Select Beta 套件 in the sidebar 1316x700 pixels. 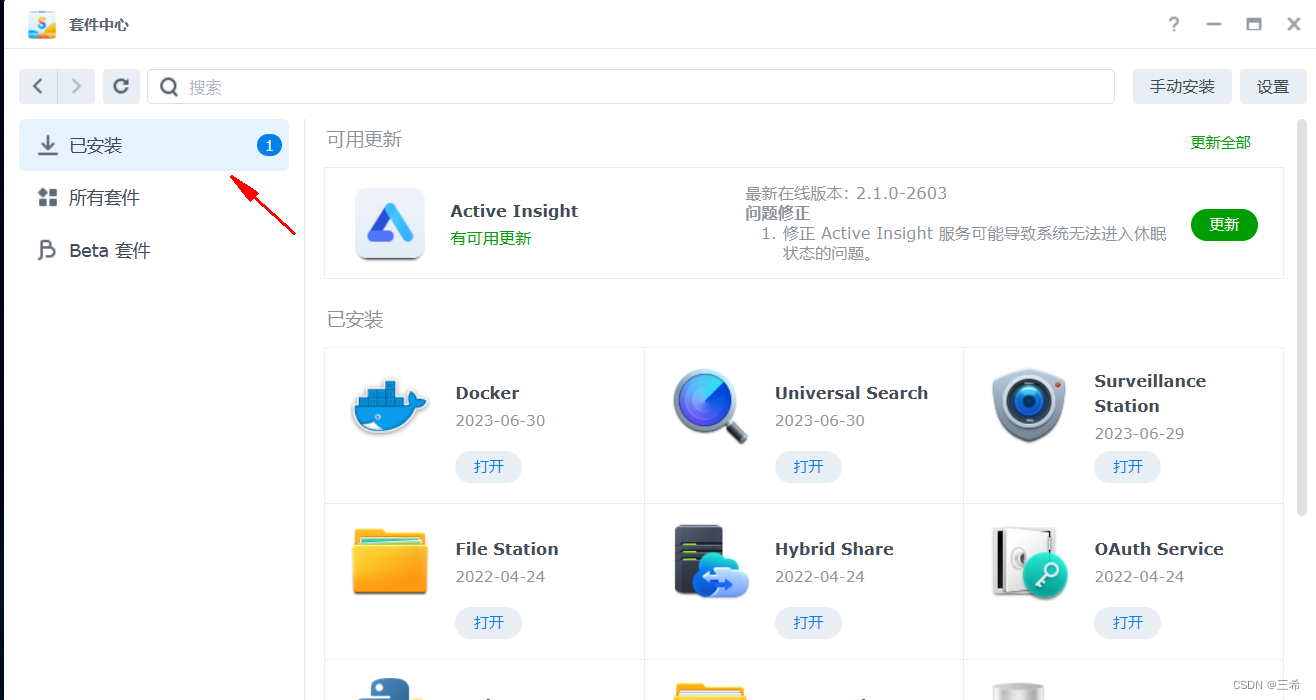[x=154, y=250]
